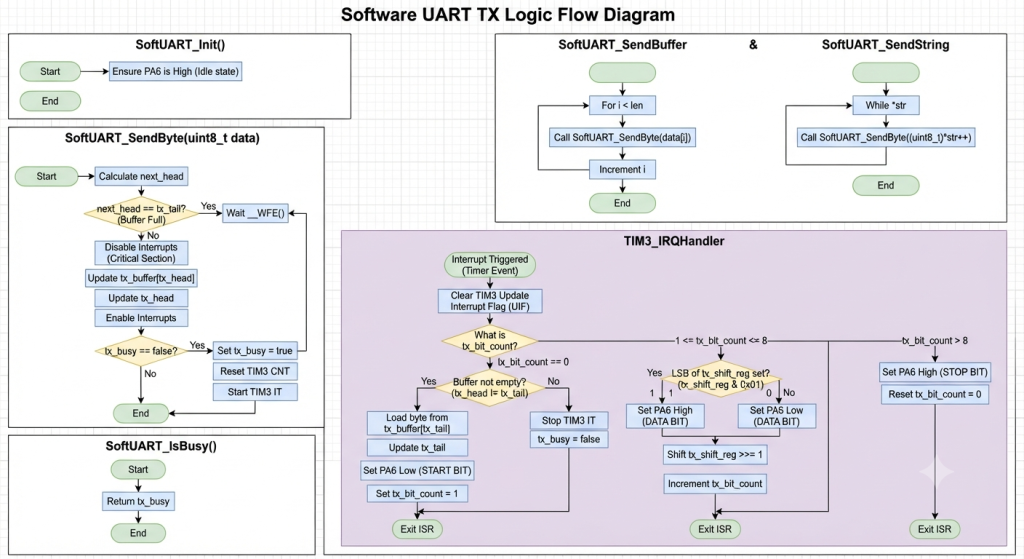1024x559 pixels.
Task: Click the 'SoftUART_SendBuffer' section title
Action: 622,44
